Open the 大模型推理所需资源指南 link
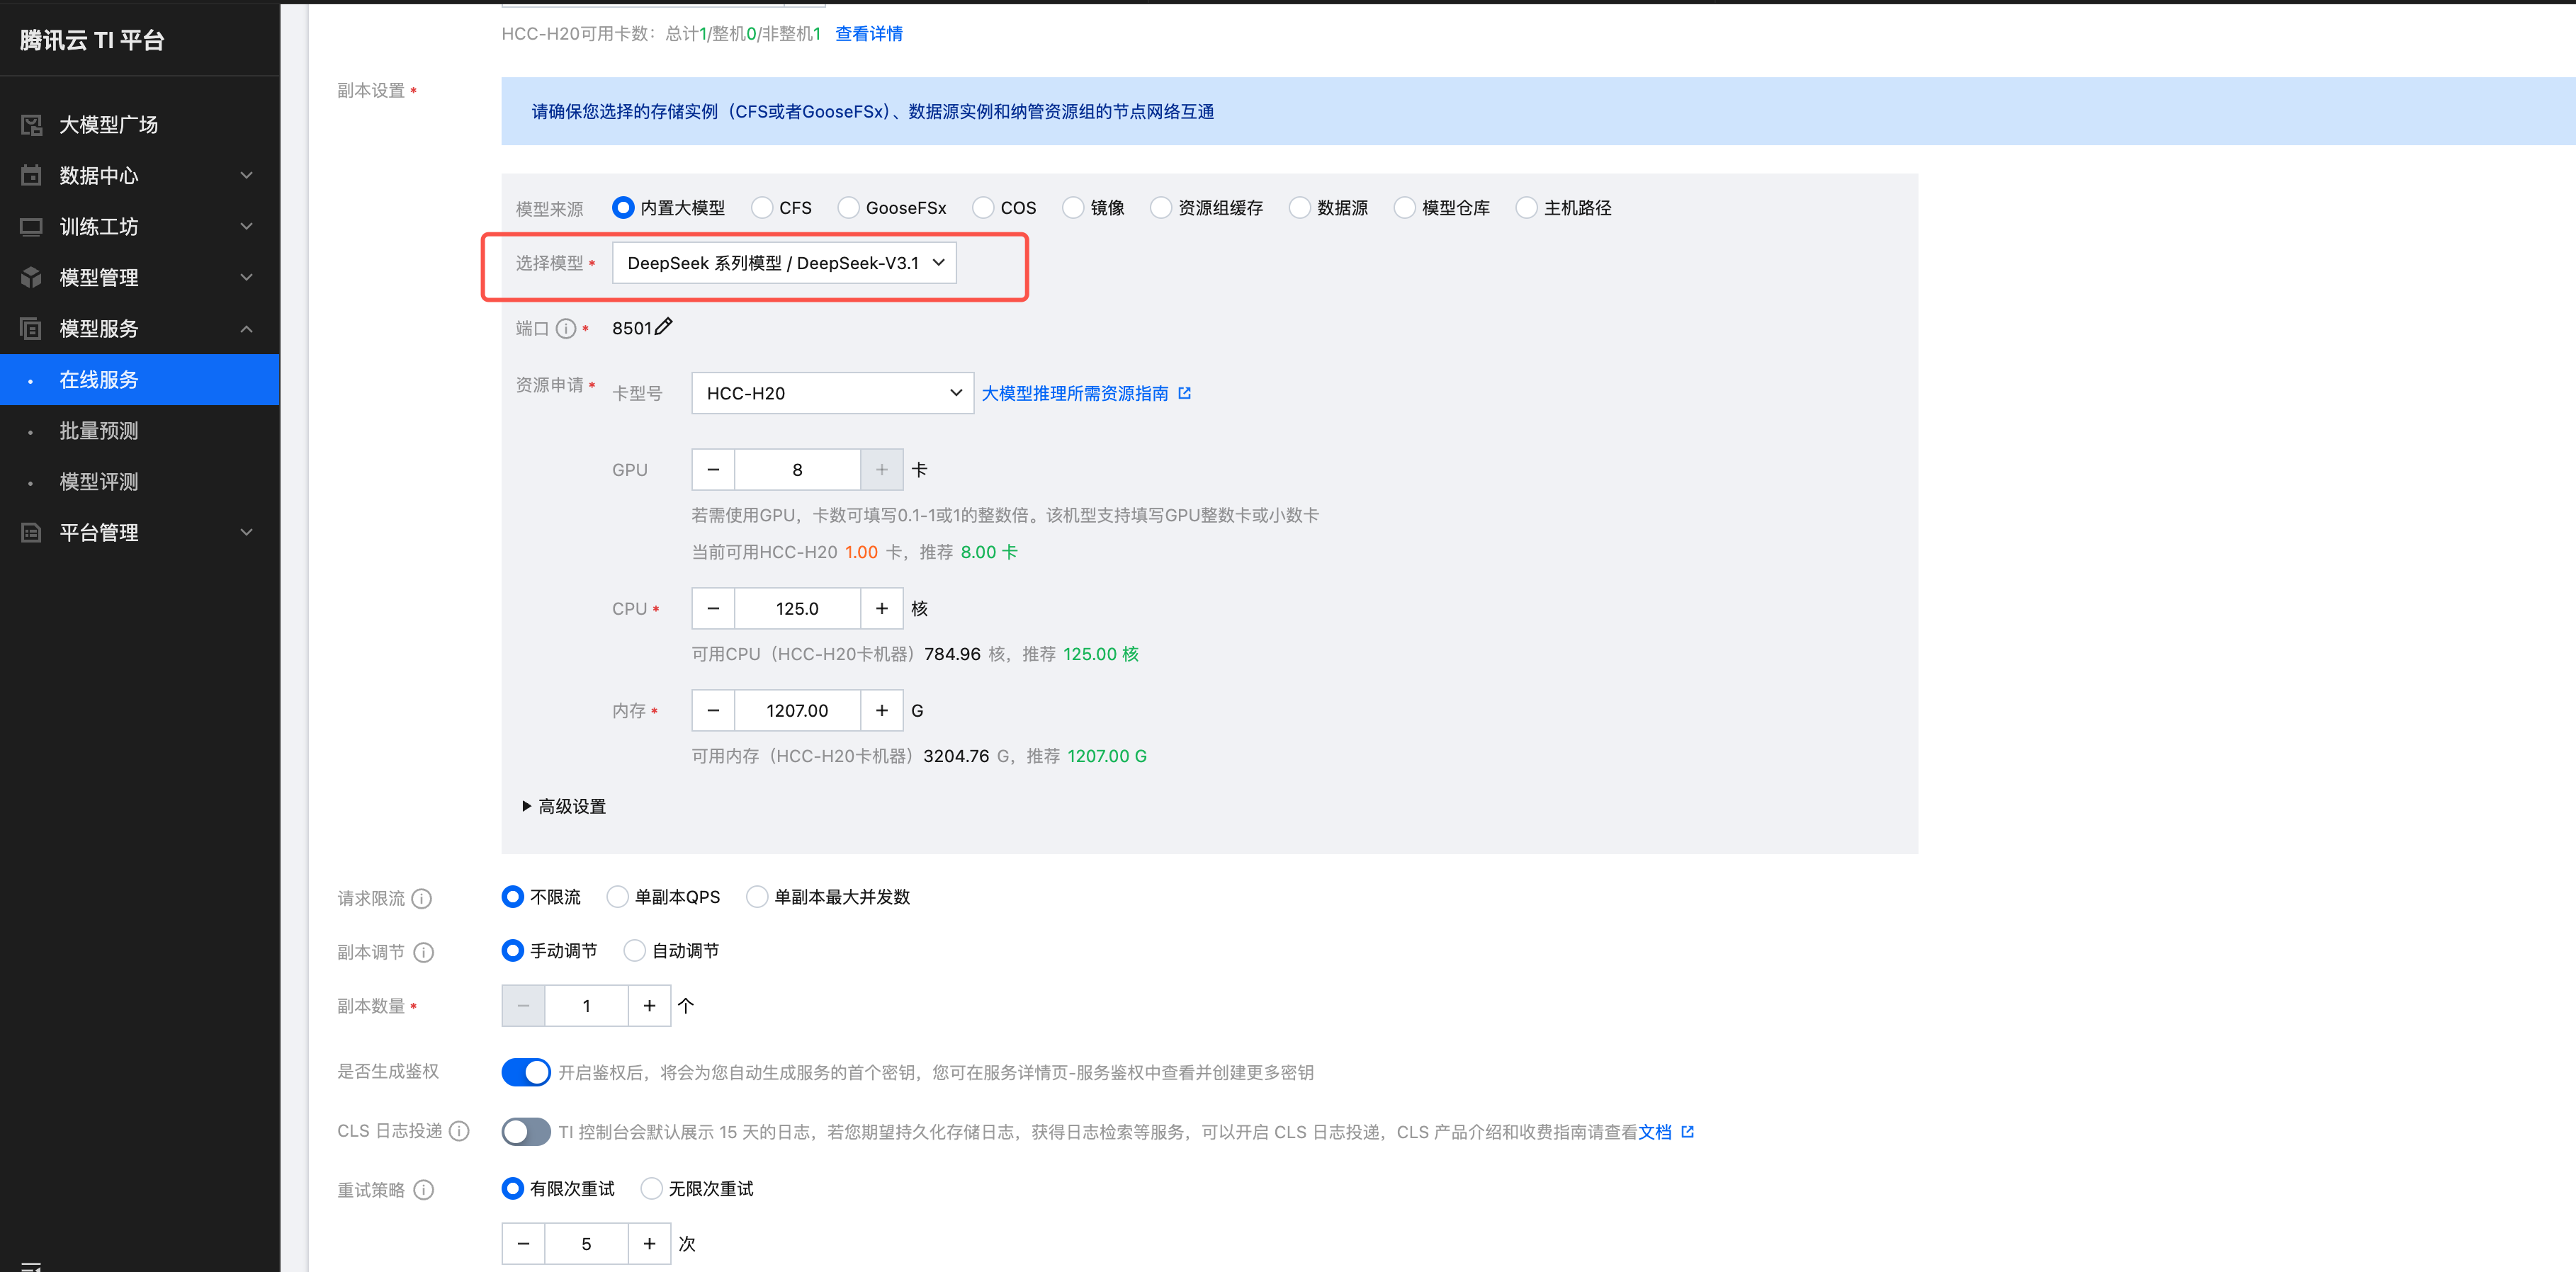Screen dimensions: 2576x1272 [1075, 393]
